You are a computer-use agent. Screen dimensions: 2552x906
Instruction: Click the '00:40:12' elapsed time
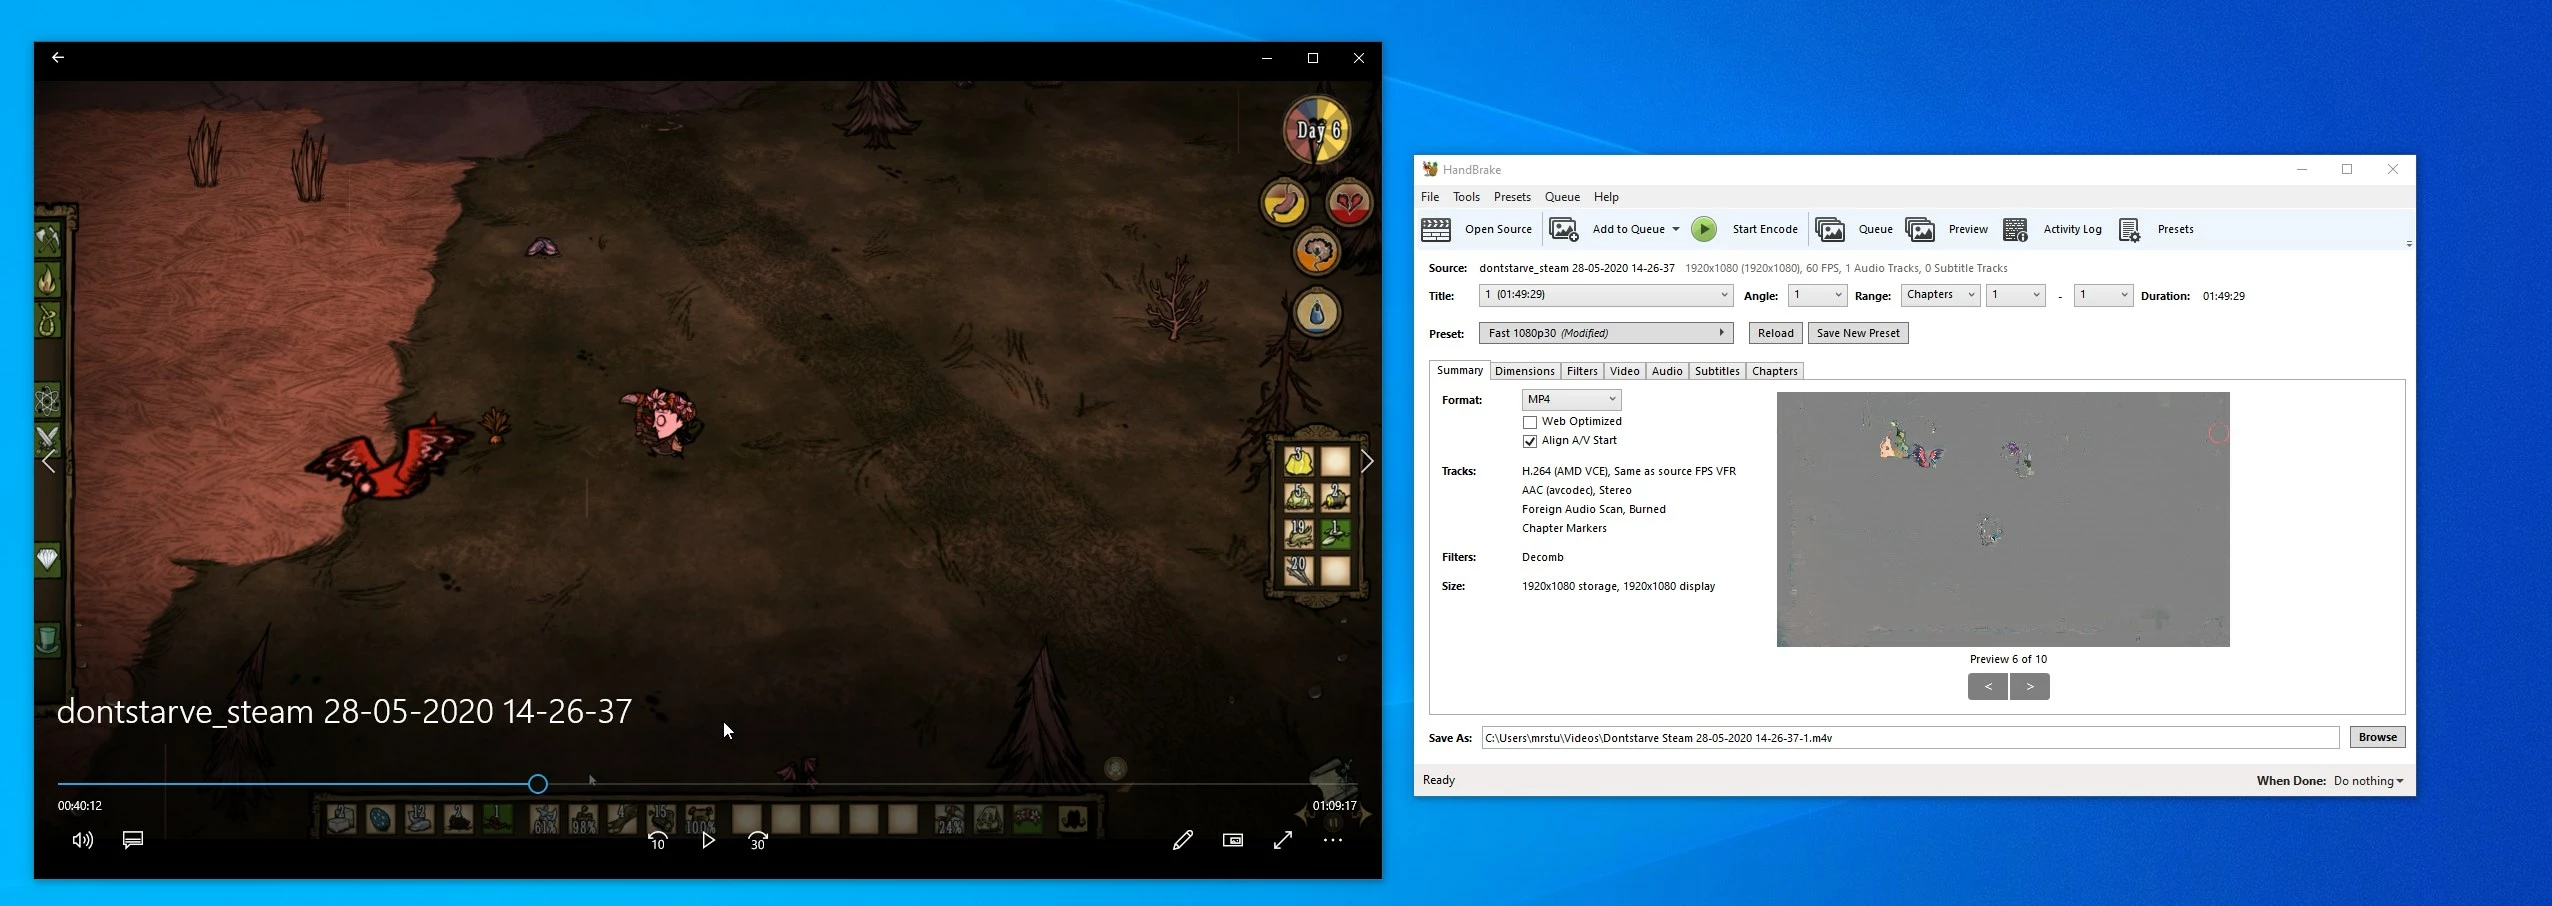(x=79, y=805)
